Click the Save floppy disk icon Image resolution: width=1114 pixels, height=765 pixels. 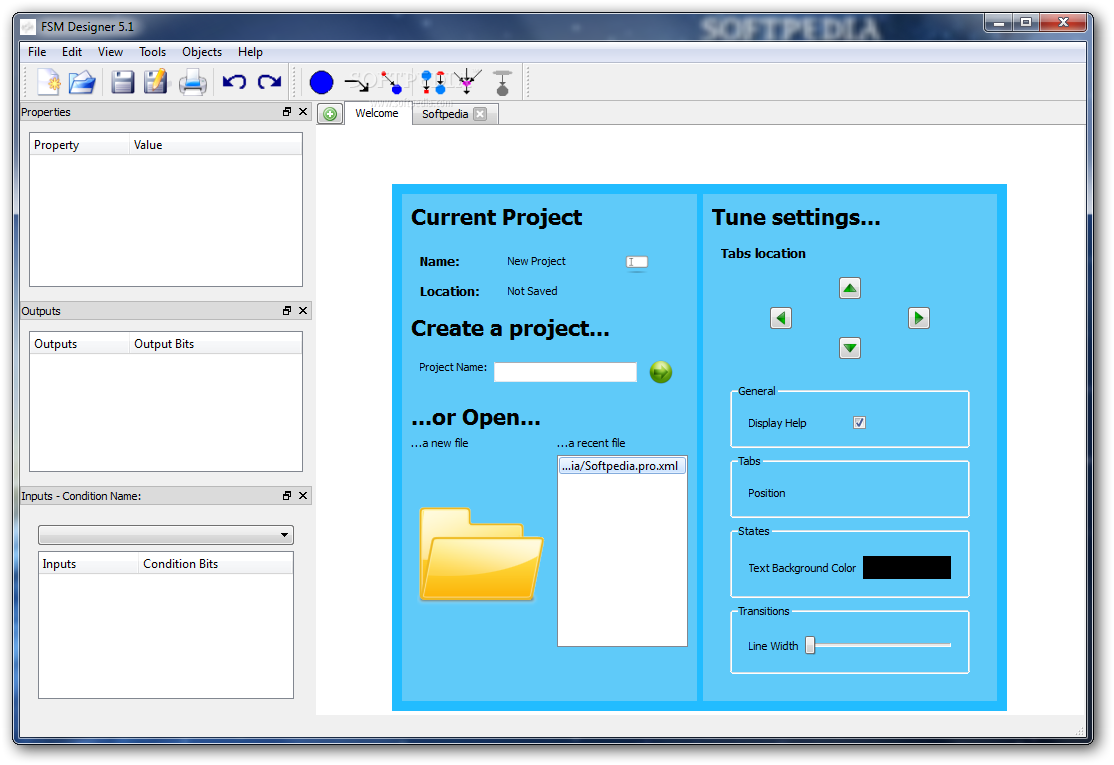click(123, 82)
